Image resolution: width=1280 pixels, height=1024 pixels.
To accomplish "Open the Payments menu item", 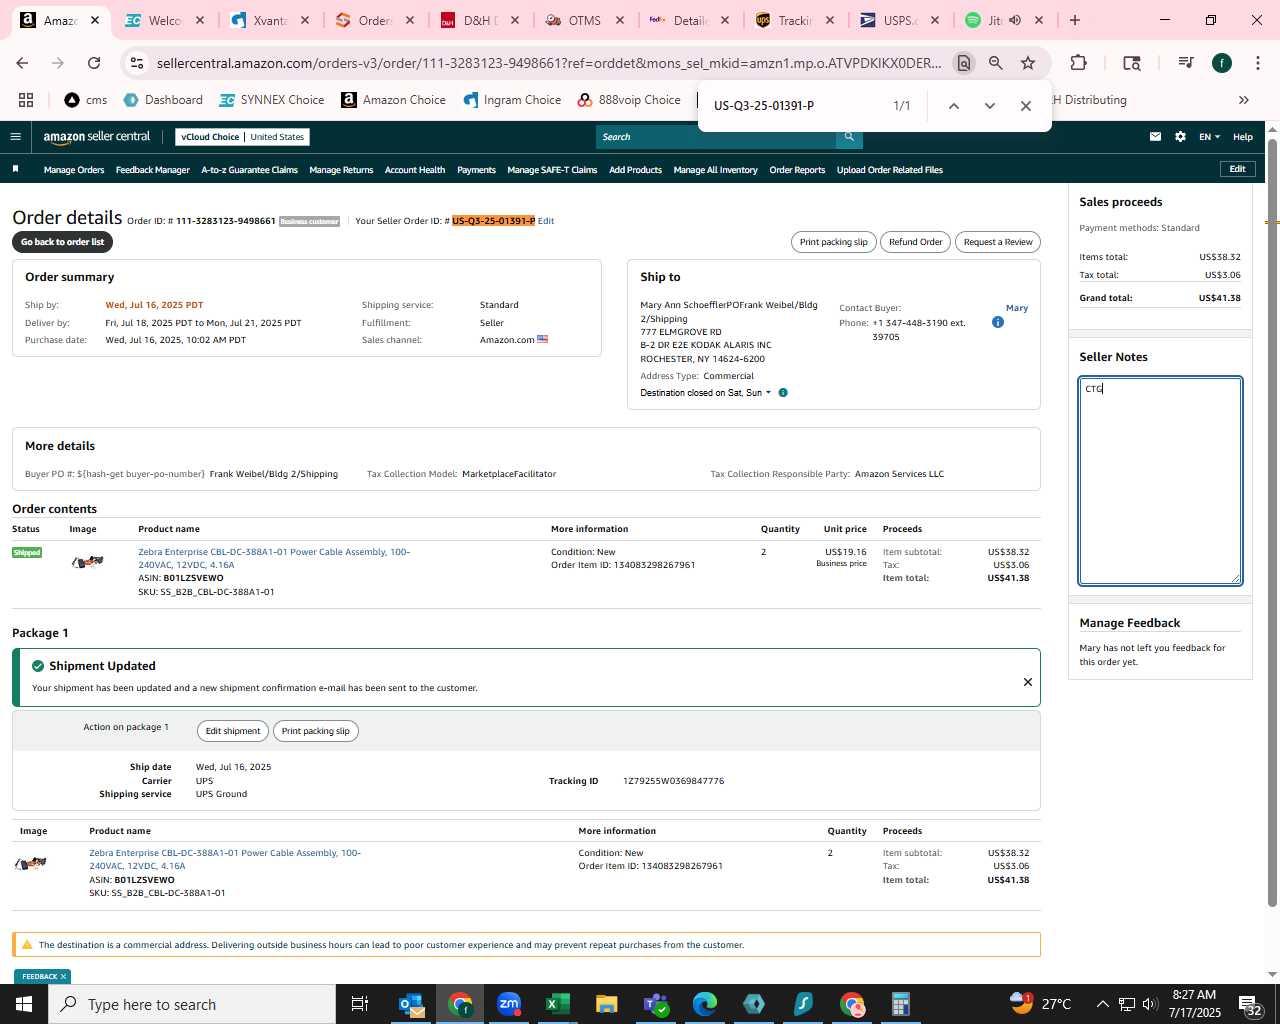I will pyautogui.click(x=476, y=170).
